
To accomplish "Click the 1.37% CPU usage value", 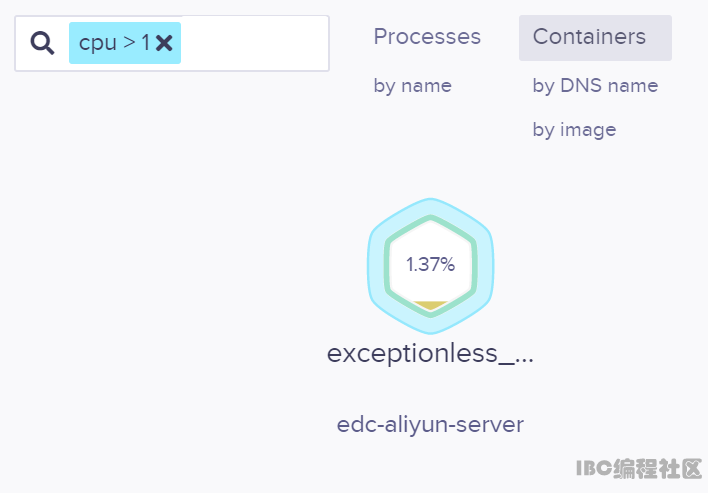I will click(430, 265).
